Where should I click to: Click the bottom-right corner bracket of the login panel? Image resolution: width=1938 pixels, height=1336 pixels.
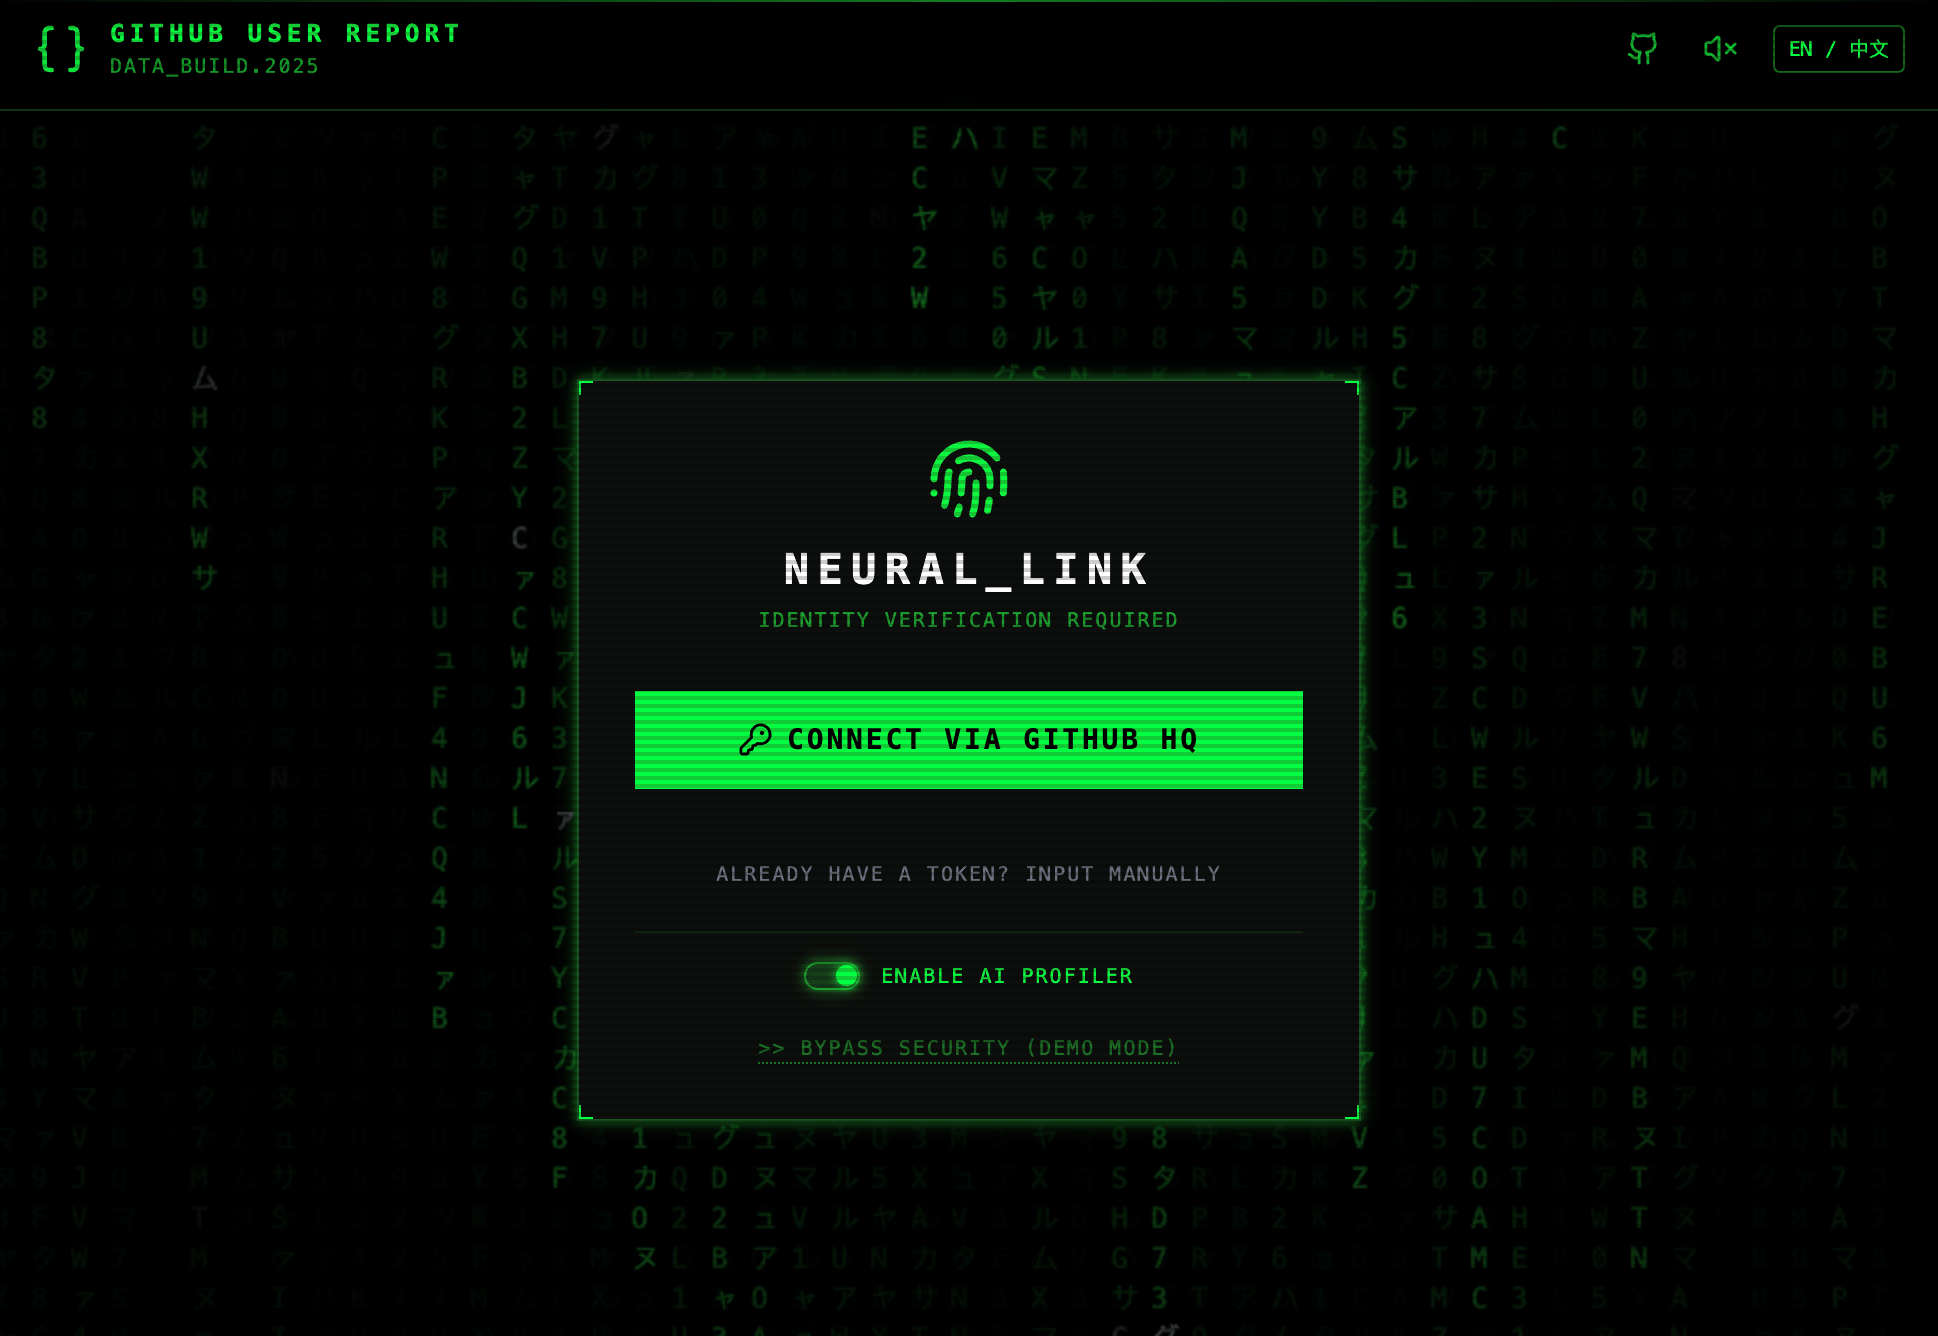pos(1351,1111)
